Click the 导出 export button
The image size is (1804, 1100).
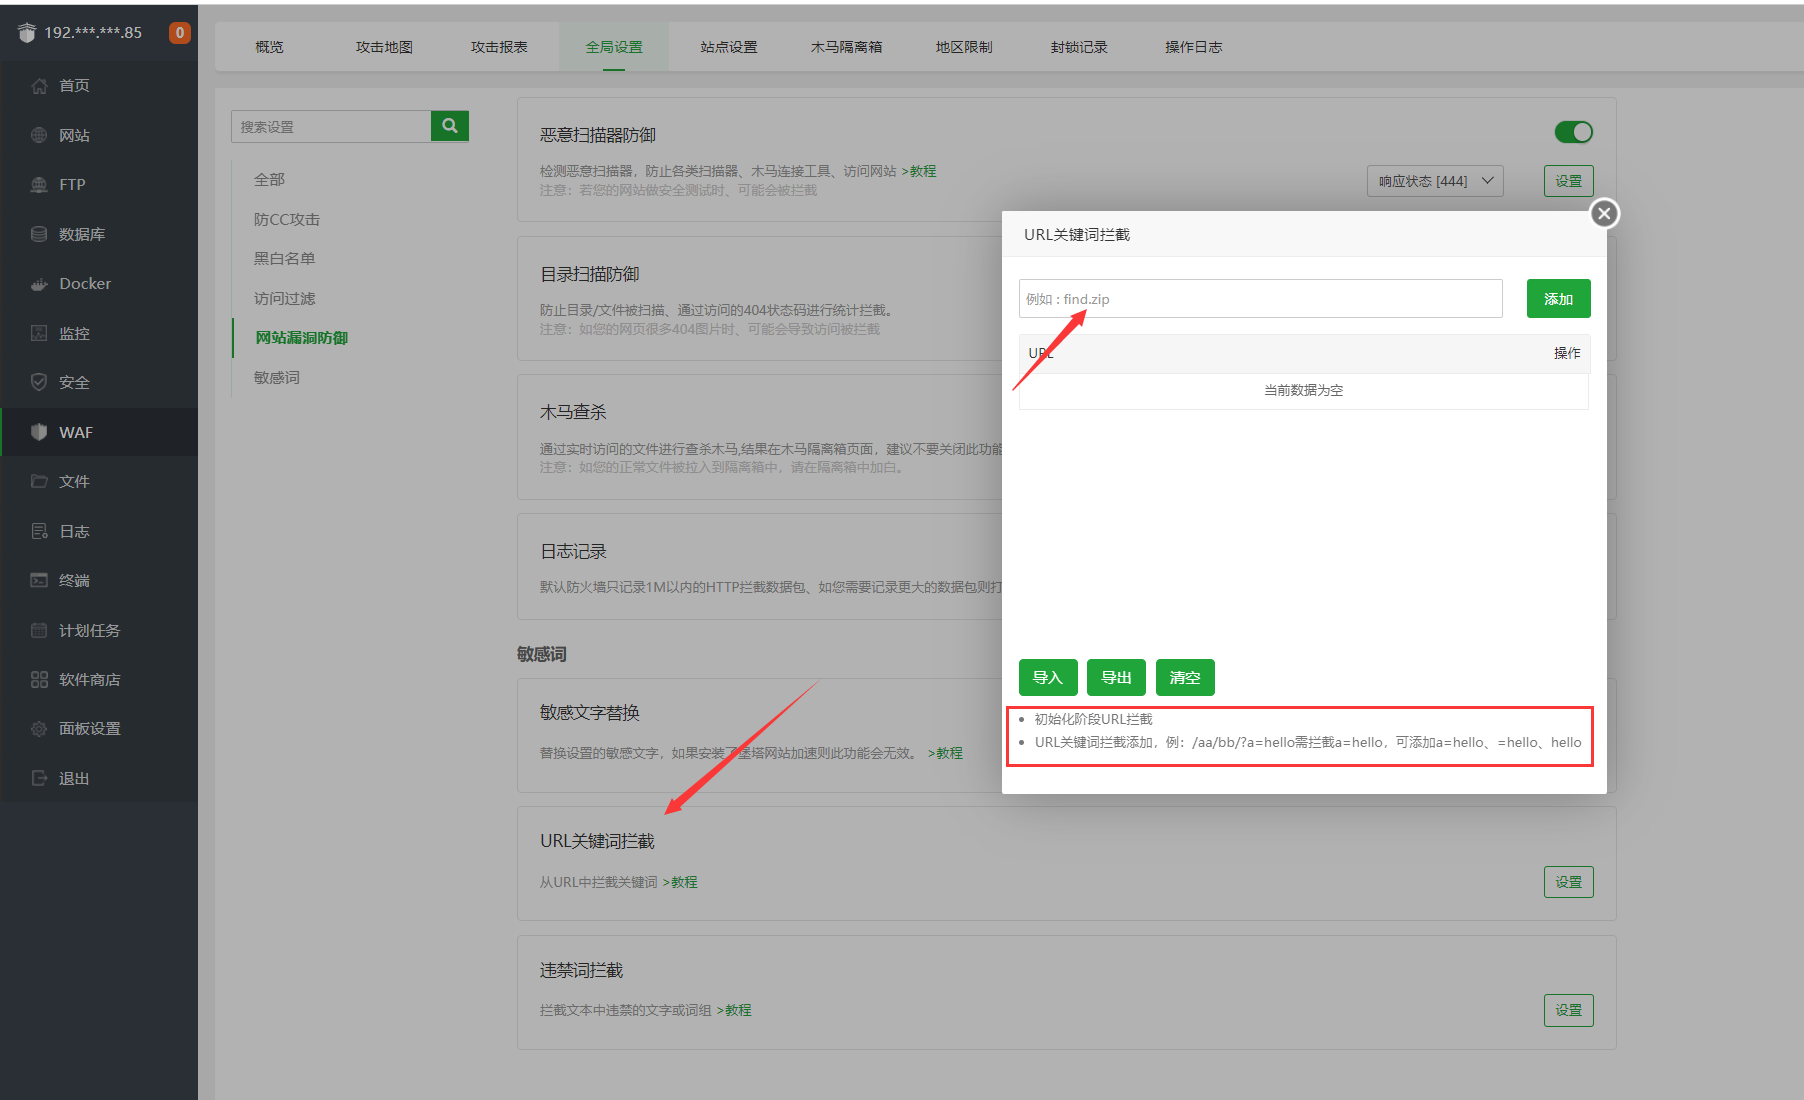[x=1116, y=677]
